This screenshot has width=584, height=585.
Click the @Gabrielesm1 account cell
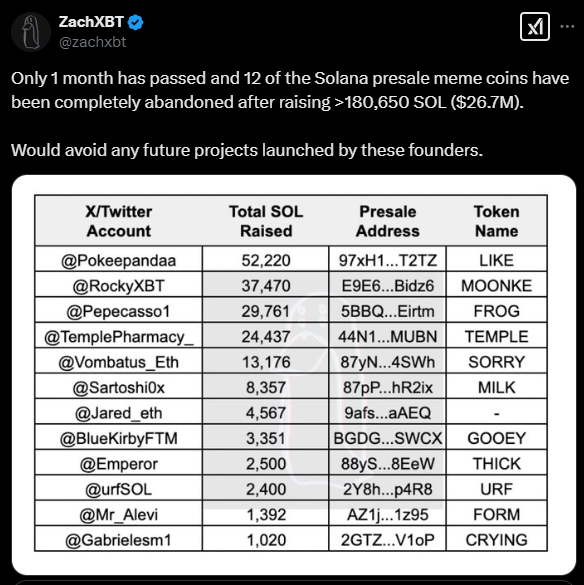tap(119, 539)
